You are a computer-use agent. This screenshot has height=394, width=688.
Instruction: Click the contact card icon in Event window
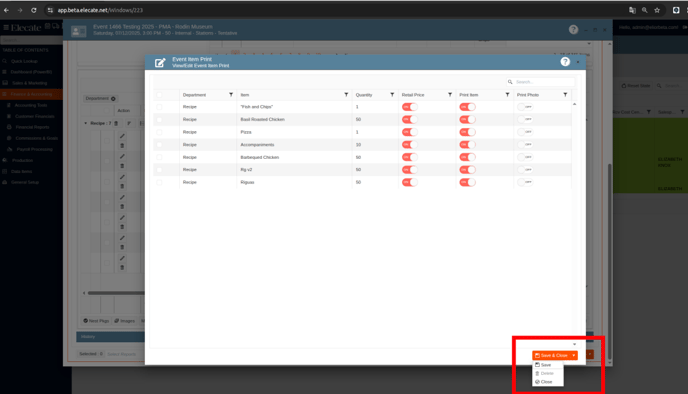(79, 31)
